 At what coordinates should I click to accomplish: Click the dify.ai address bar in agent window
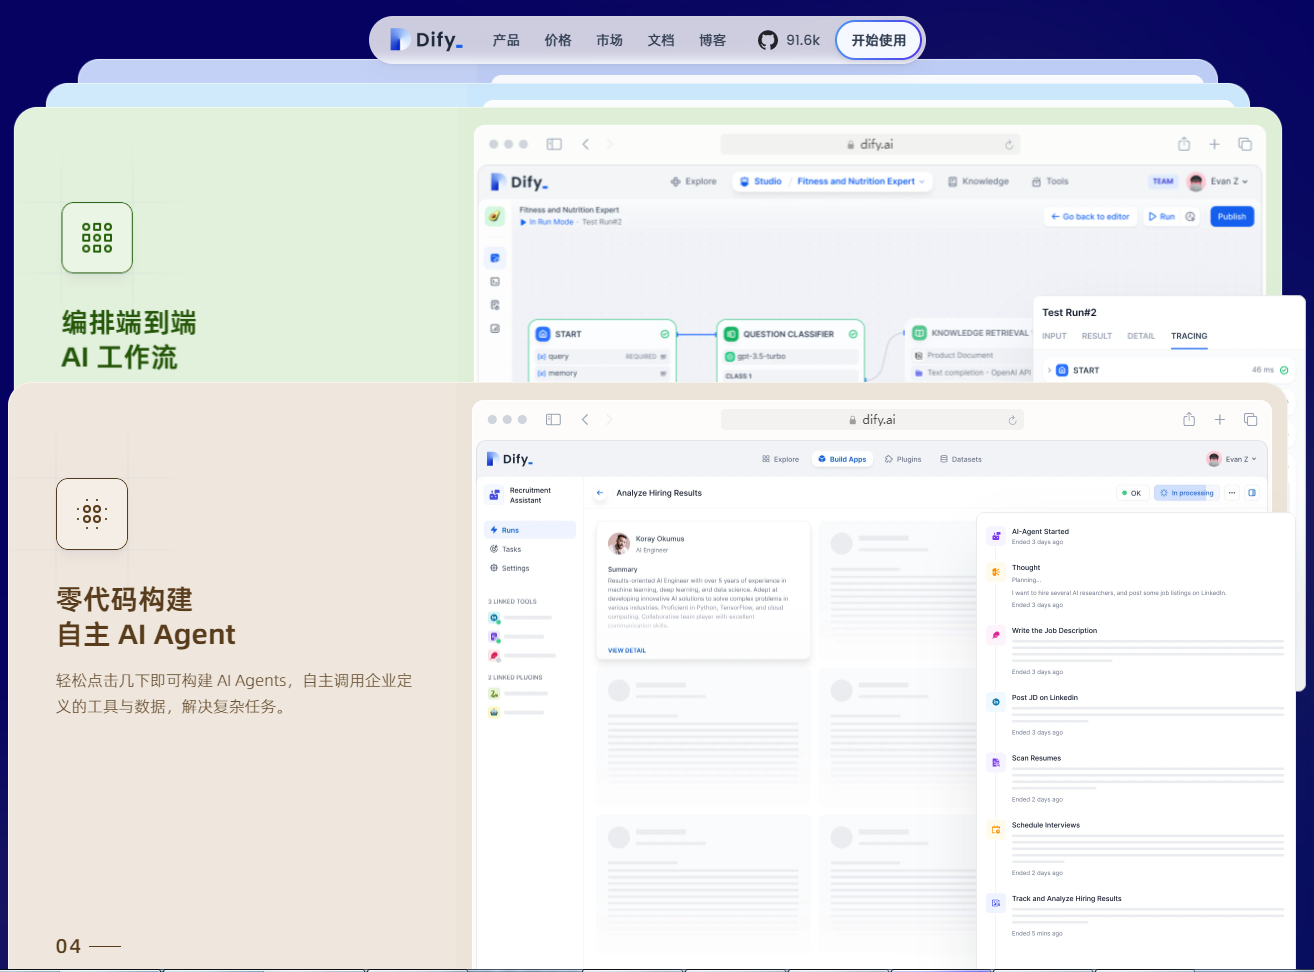click(x=872, y=420)
